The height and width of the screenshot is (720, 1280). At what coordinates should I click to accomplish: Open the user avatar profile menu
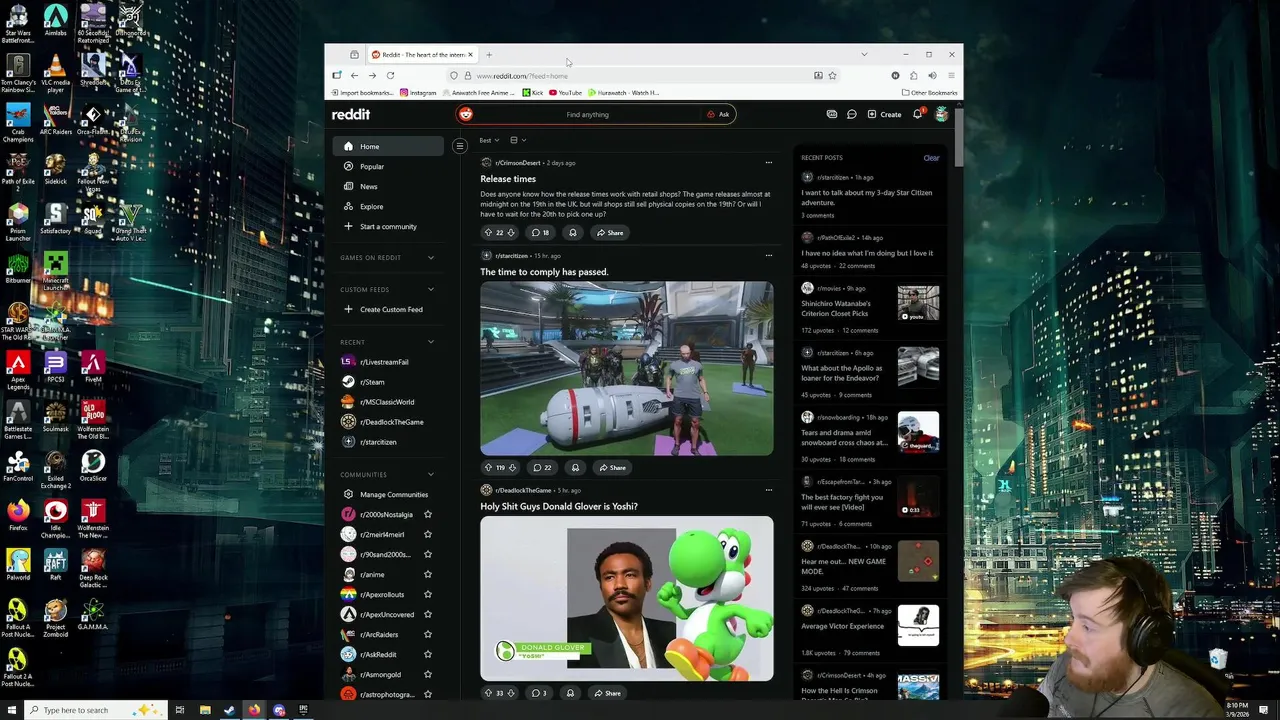941,114
